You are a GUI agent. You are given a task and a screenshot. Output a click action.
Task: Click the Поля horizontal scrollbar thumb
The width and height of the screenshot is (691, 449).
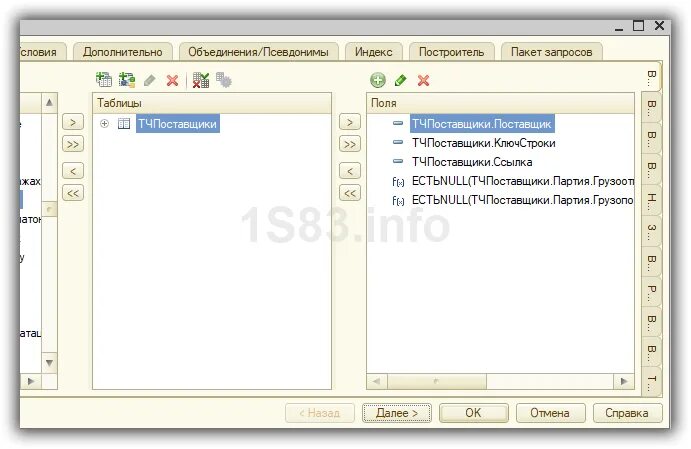(437, 381)
